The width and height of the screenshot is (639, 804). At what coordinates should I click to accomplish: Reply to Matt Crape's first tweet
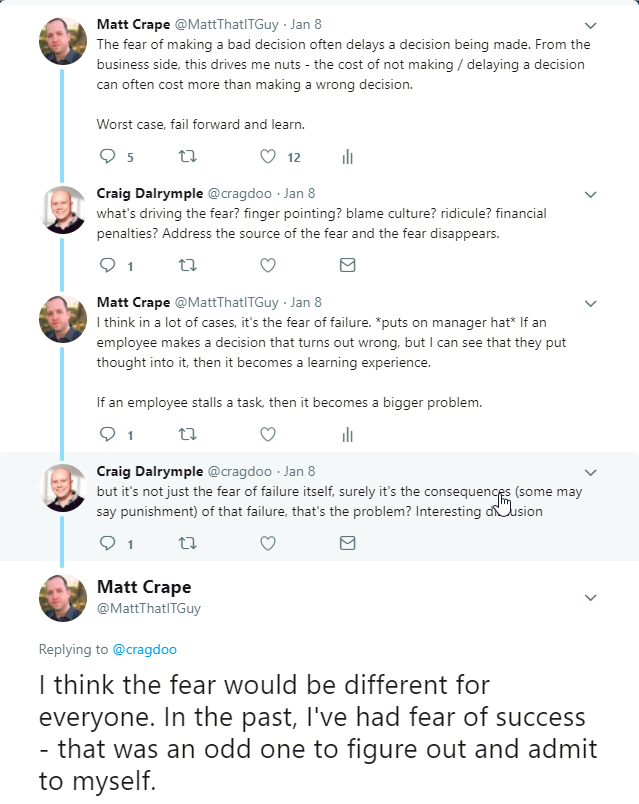109,157
